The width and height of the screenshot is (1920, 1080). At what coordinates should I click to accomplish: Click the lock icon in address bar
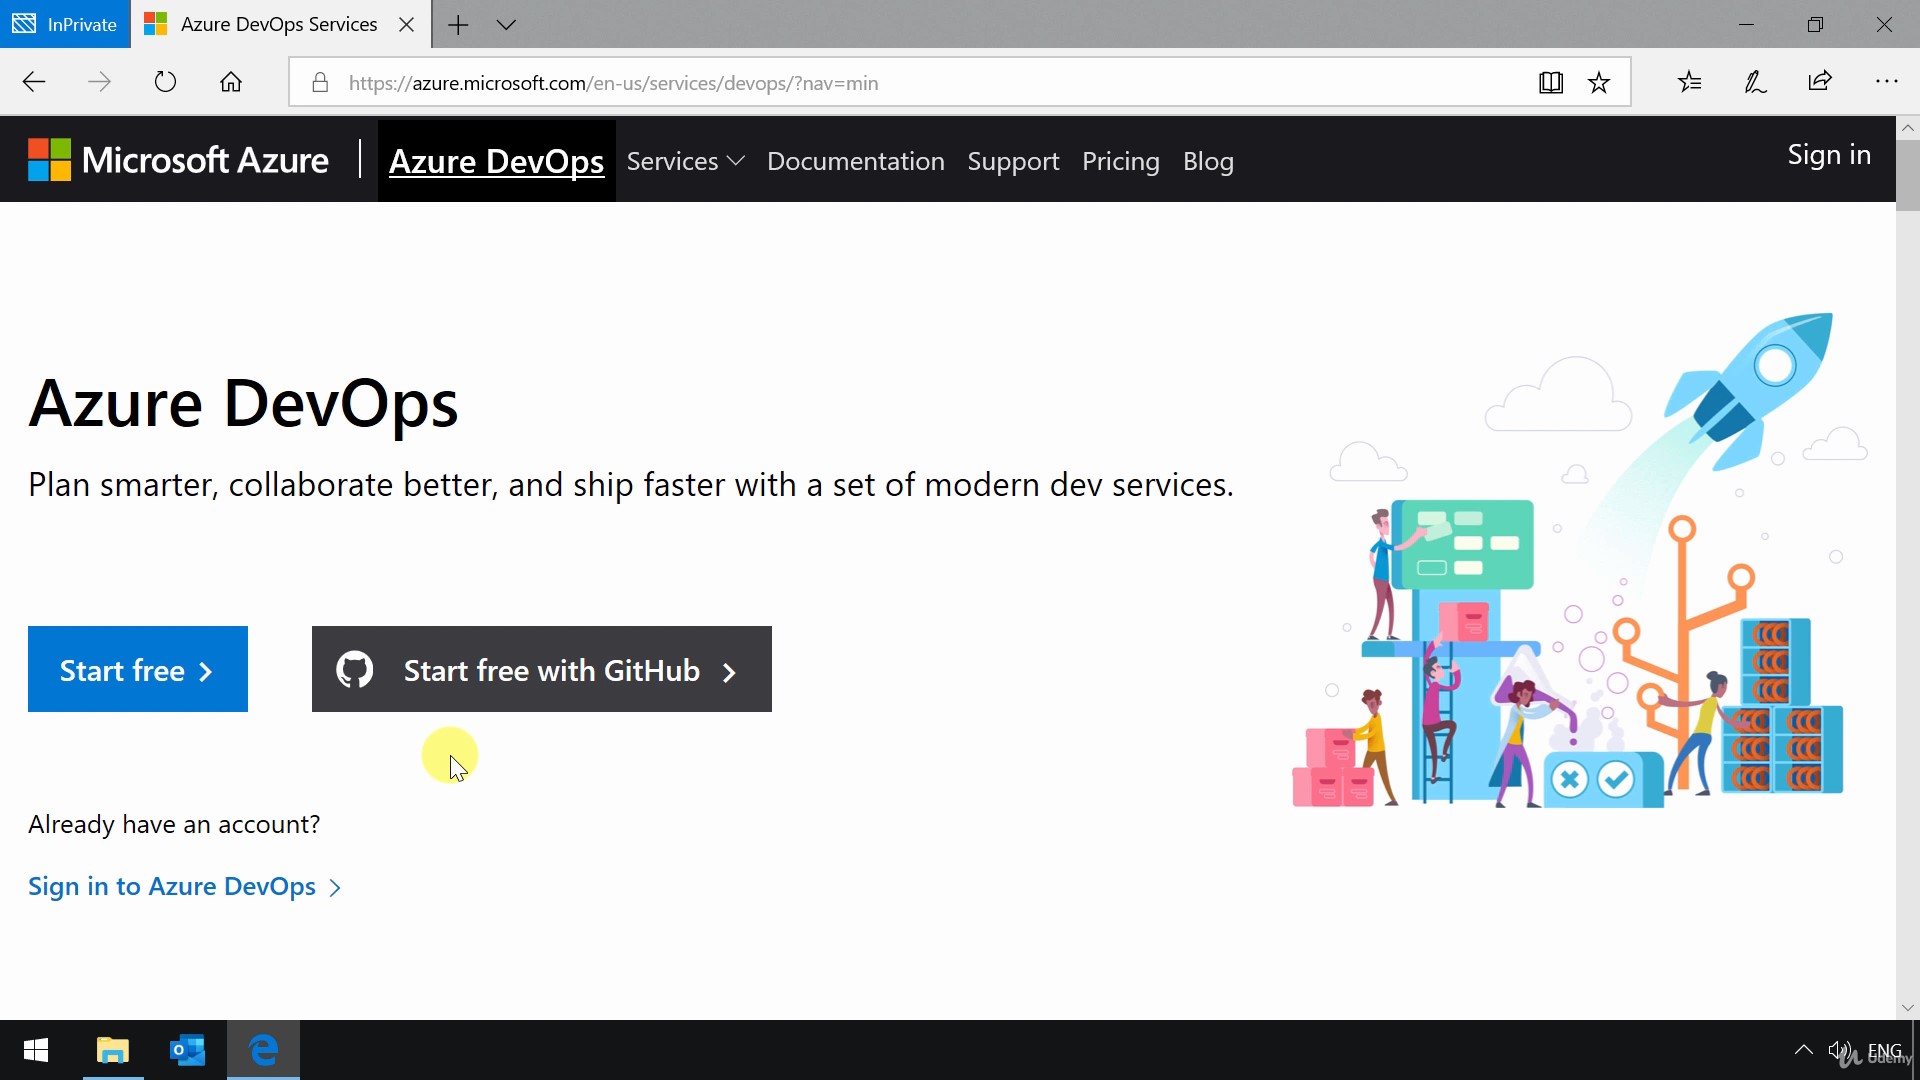[320, 83]
